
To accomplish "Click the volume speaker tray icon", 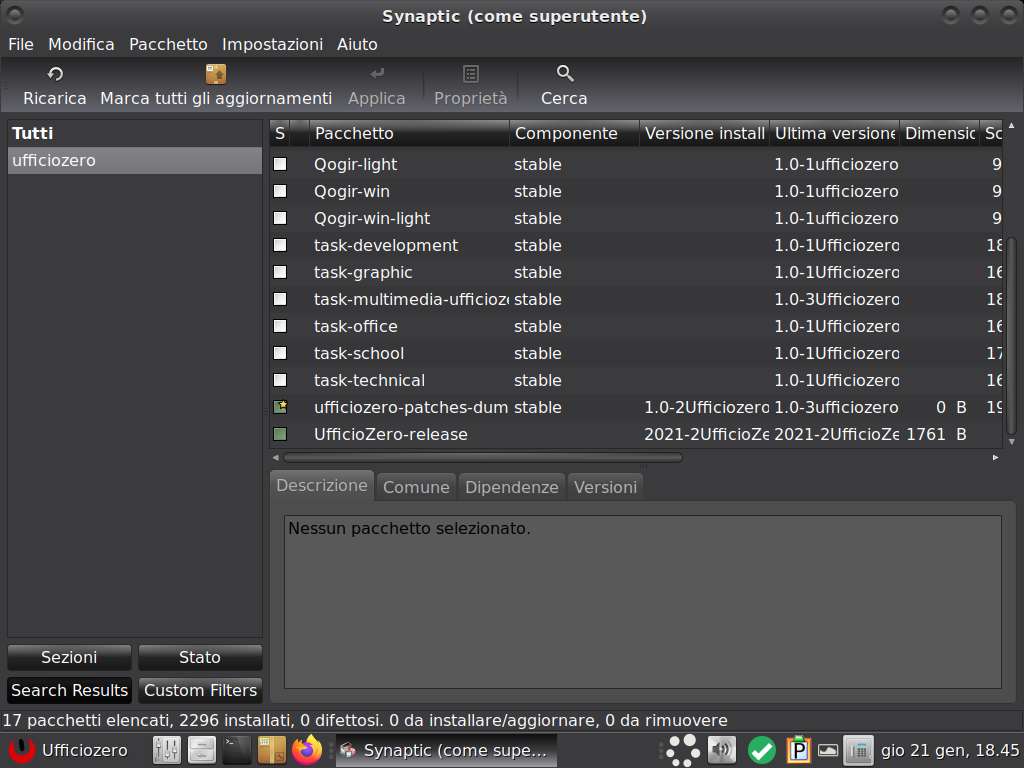I will coord(722,750).
